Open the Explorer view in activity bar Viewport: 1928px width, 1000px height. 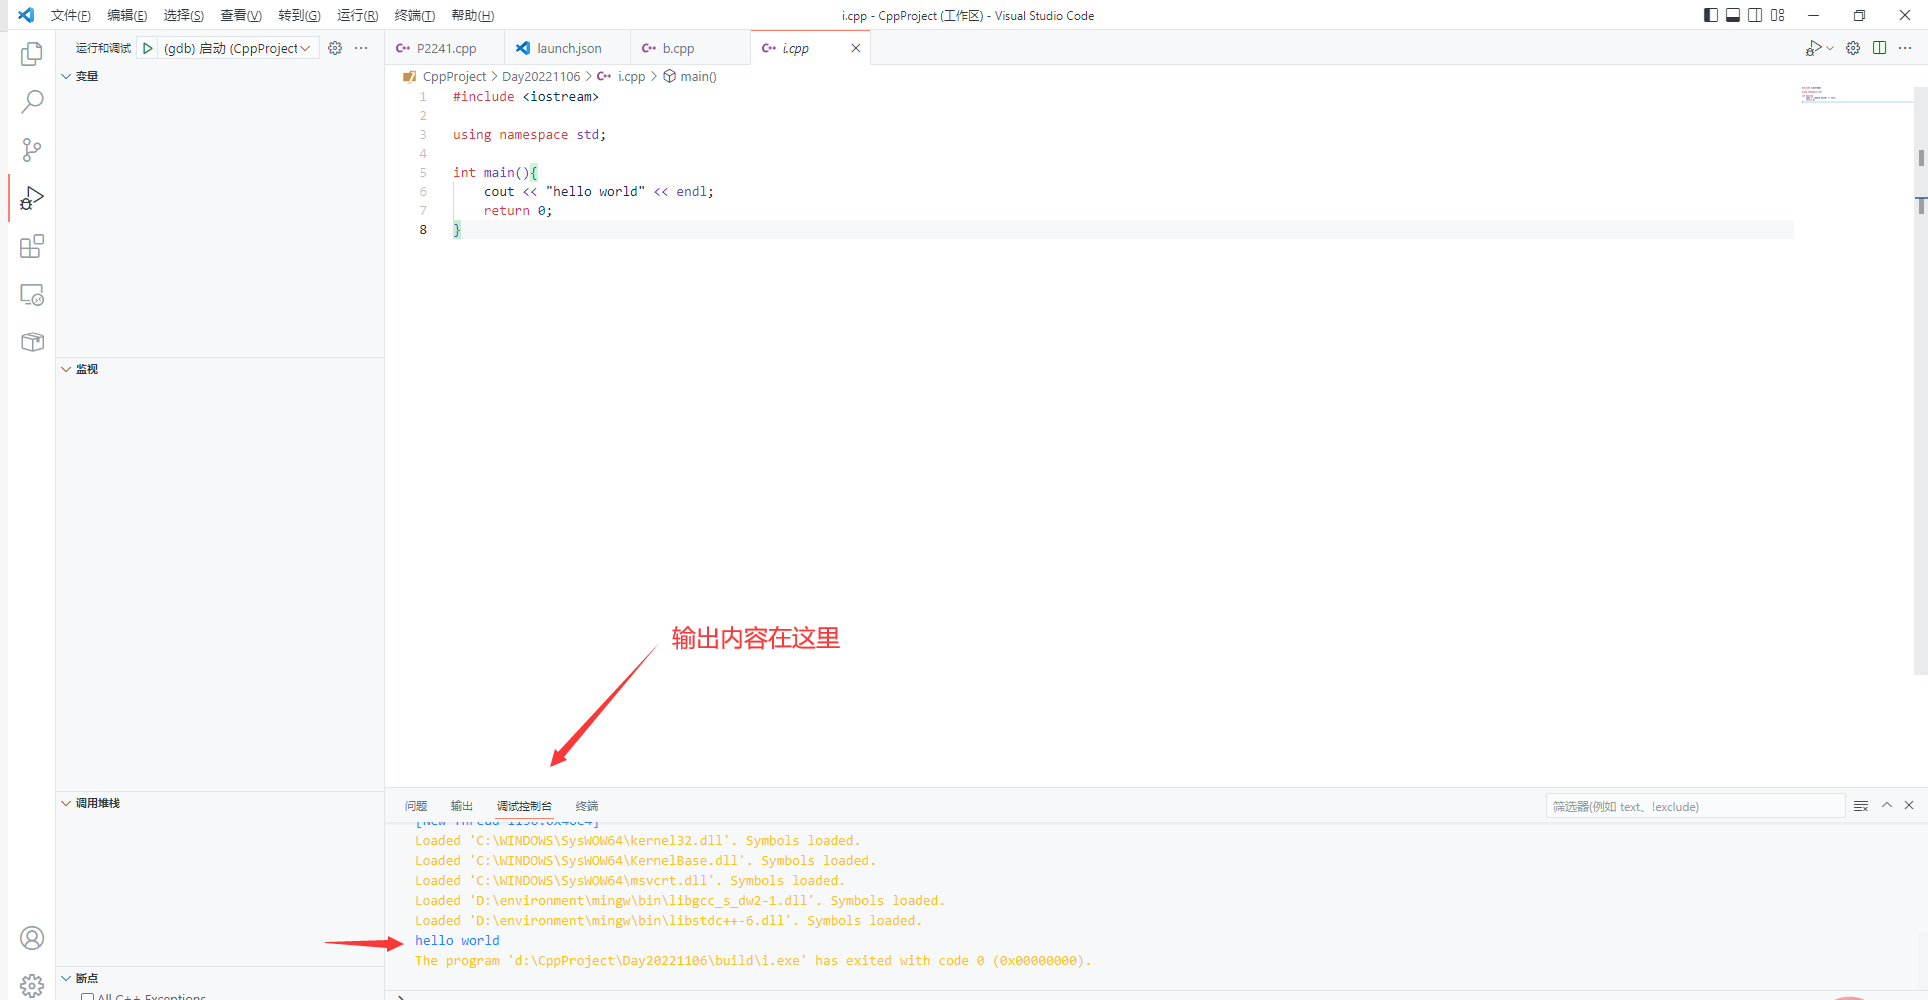point(32,53)
